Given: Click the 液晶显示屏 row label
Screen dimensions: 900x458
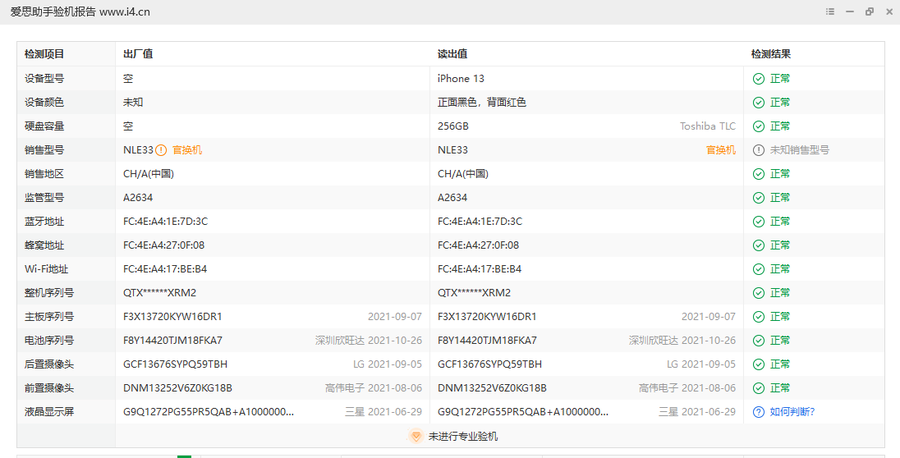Looking at the screenshot, I should [x=49, y=412].
